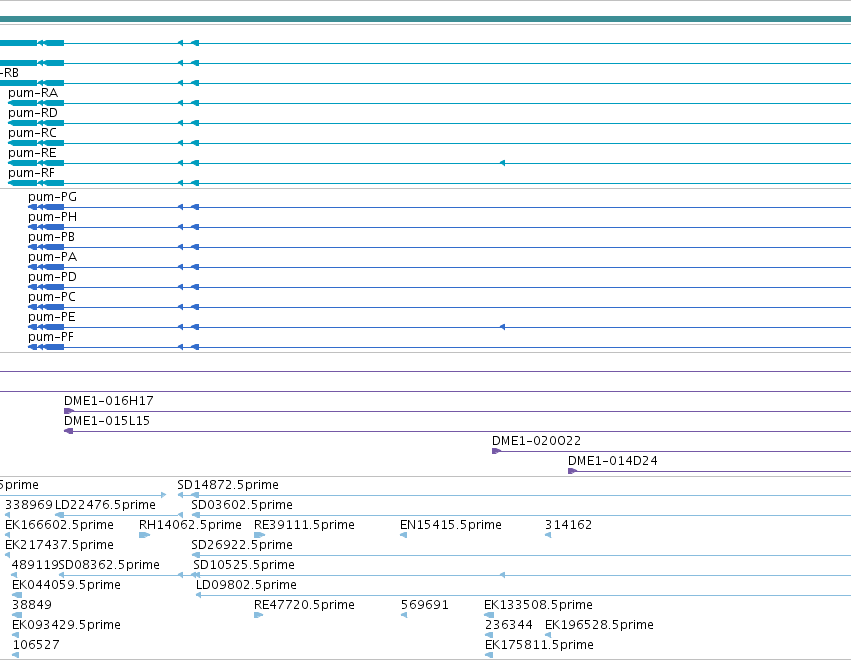Select the pum-PE protein label
This screenshot has width=851, height=660.
(x=52, y=318)
